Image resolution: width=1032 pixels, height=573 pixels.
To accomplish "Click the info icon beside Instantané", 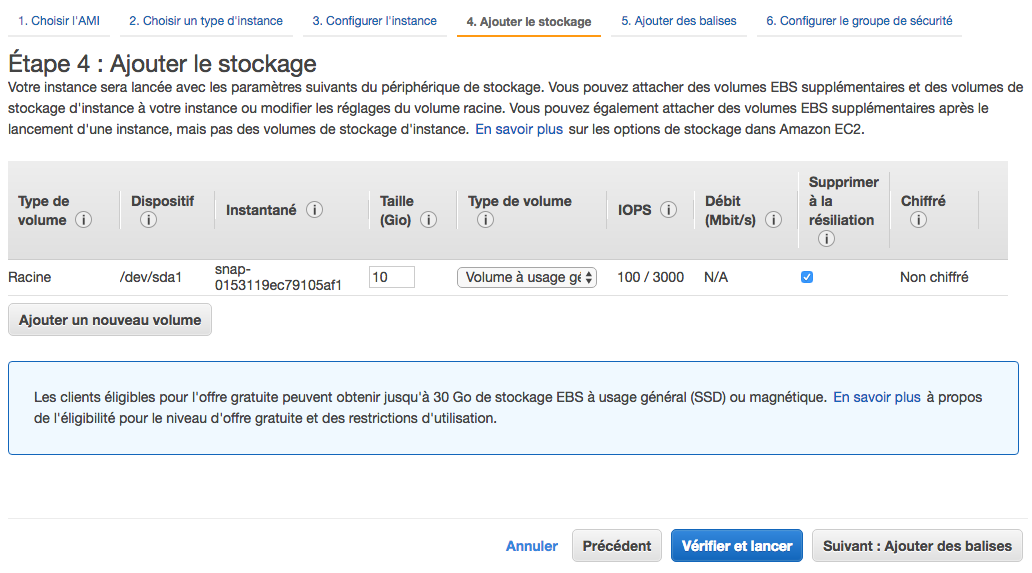I will coord(314,210).
